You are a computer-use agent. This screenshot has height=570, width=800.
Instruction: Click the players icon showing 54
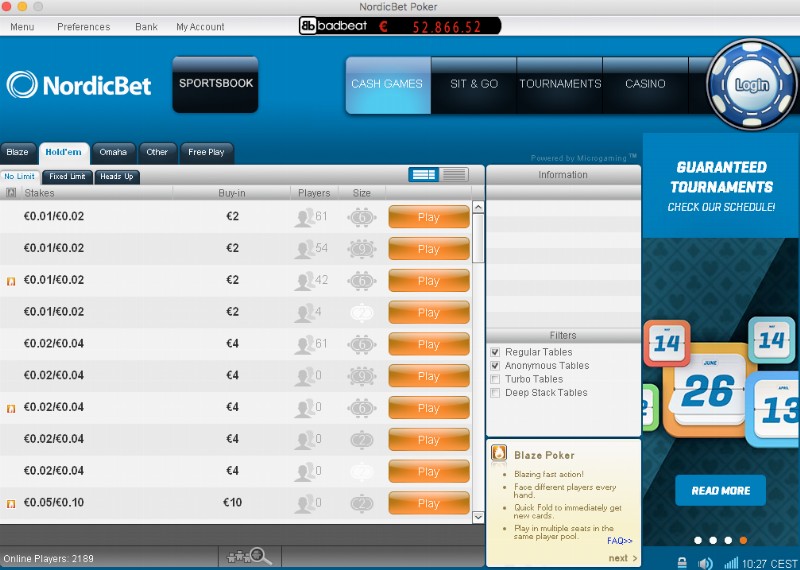tap(305, 249)
